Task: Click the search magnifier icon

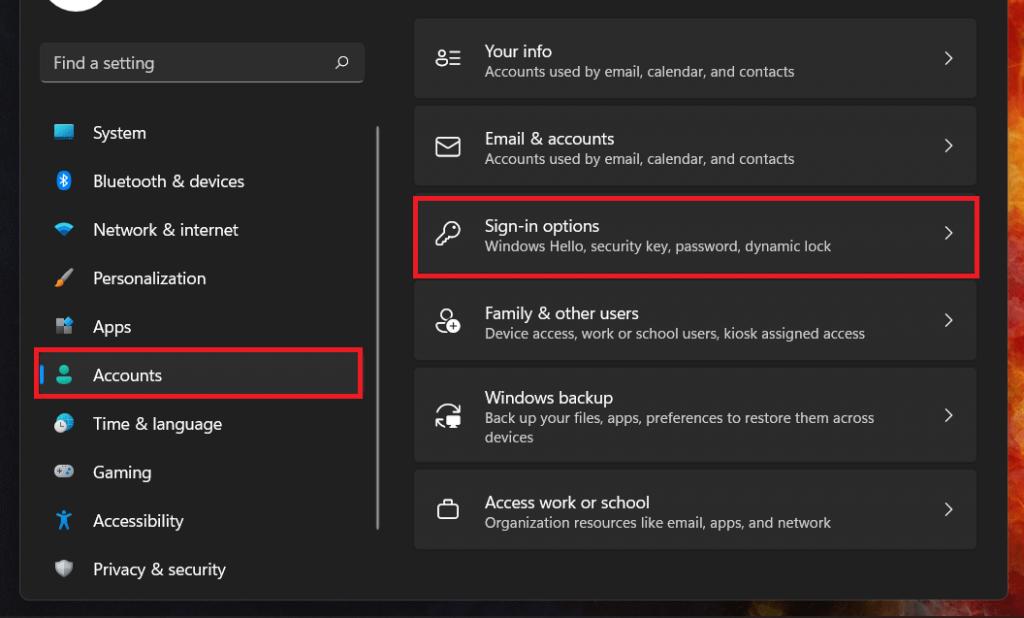Action: pyautogui.click(x=342, y=63)
